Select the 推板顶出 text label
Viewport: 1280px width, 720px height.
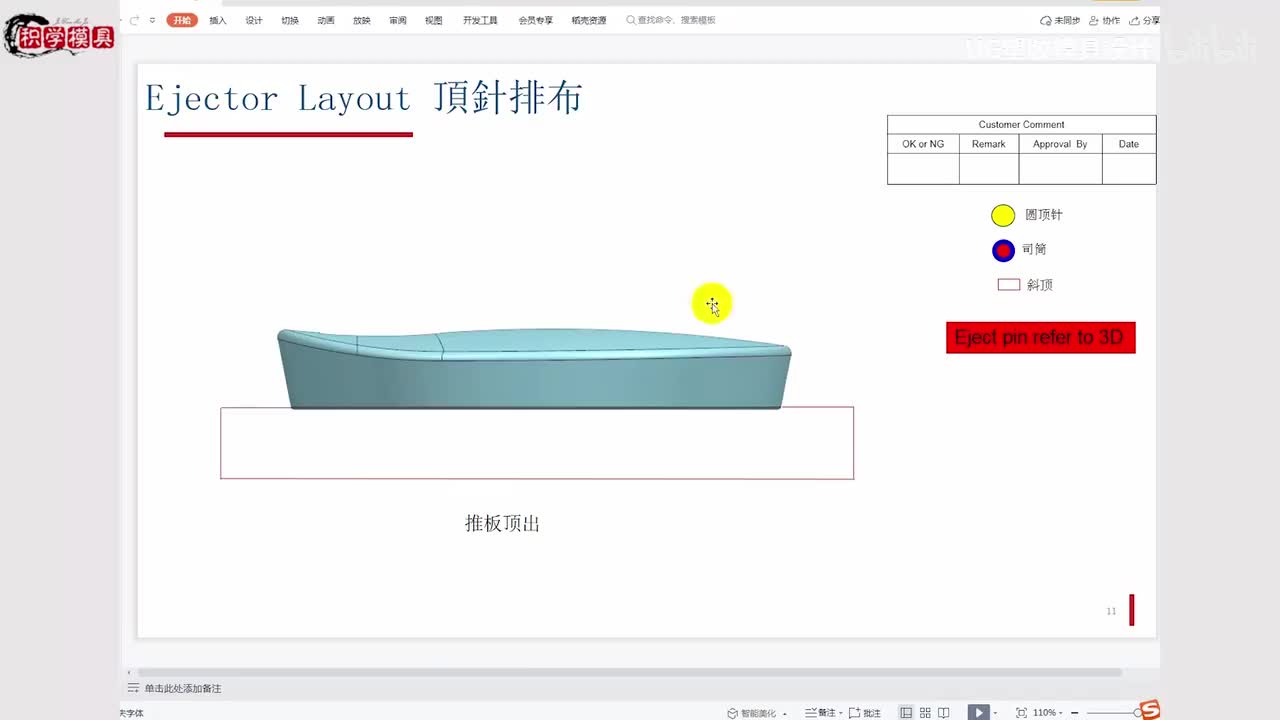click(x=502, y=523)
